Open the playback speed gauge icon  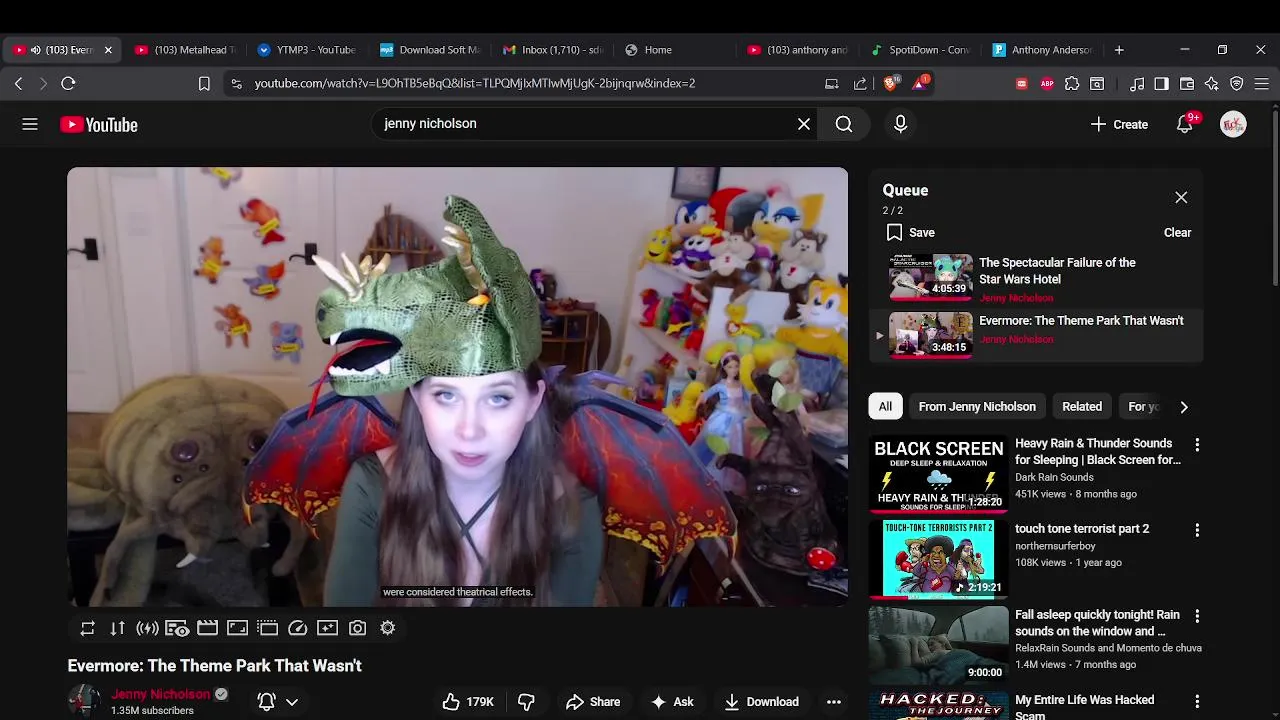click(x=297, y=628)
